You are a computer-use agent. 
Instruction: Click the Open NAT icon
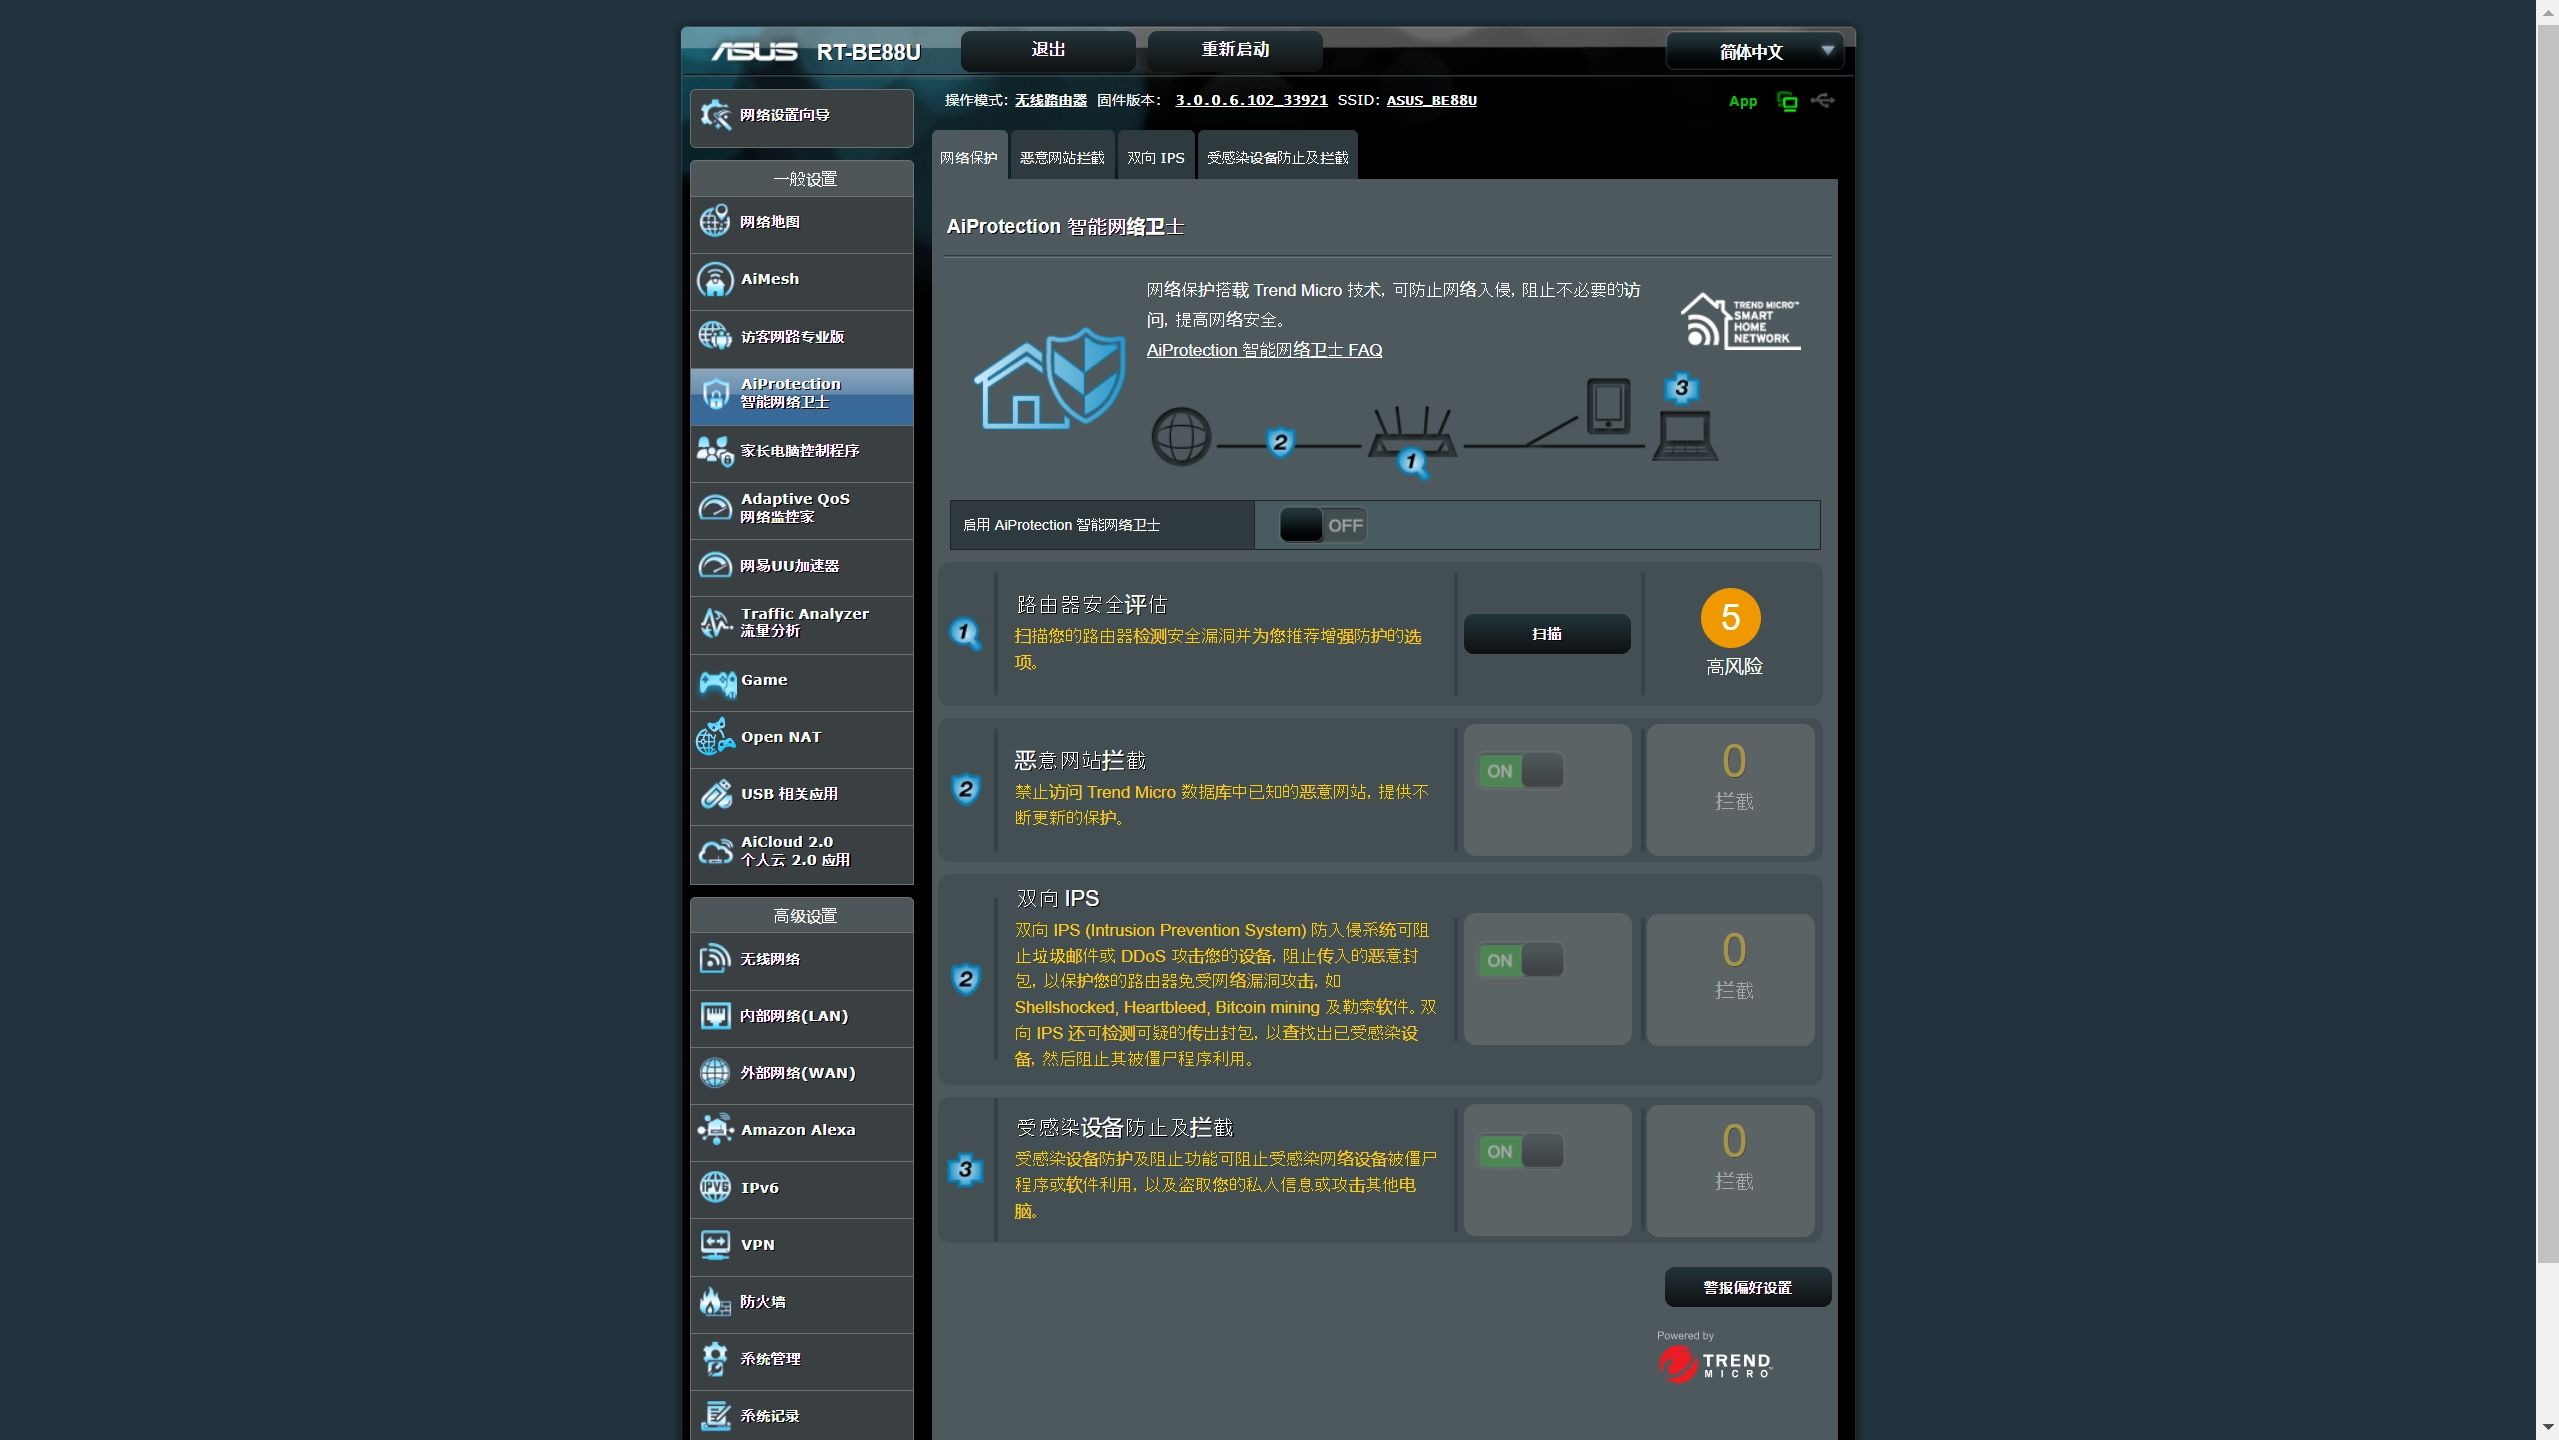click(715, 737)
